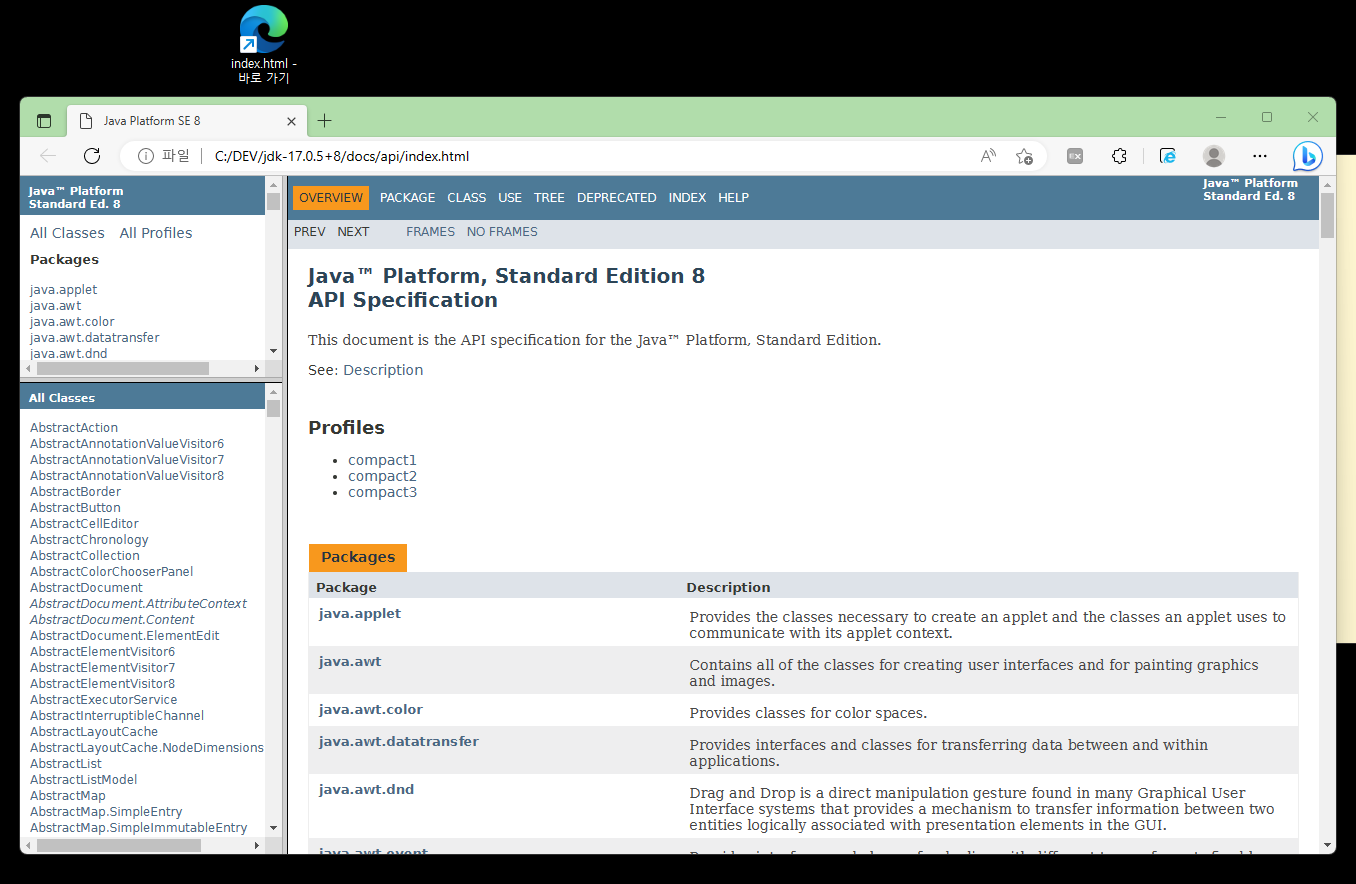Image resolution: width=1356 pixels, height=884 pixels.
Task: Open the compact3 profile link
Action: [x=382, y=492]
